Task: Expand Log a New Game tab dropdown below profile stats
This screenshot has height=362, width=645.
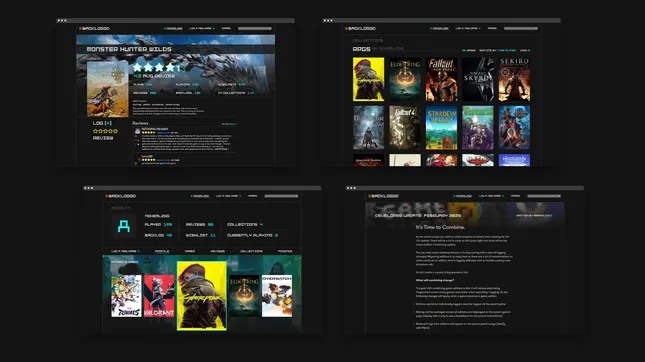Action: [x=125, y=251]
